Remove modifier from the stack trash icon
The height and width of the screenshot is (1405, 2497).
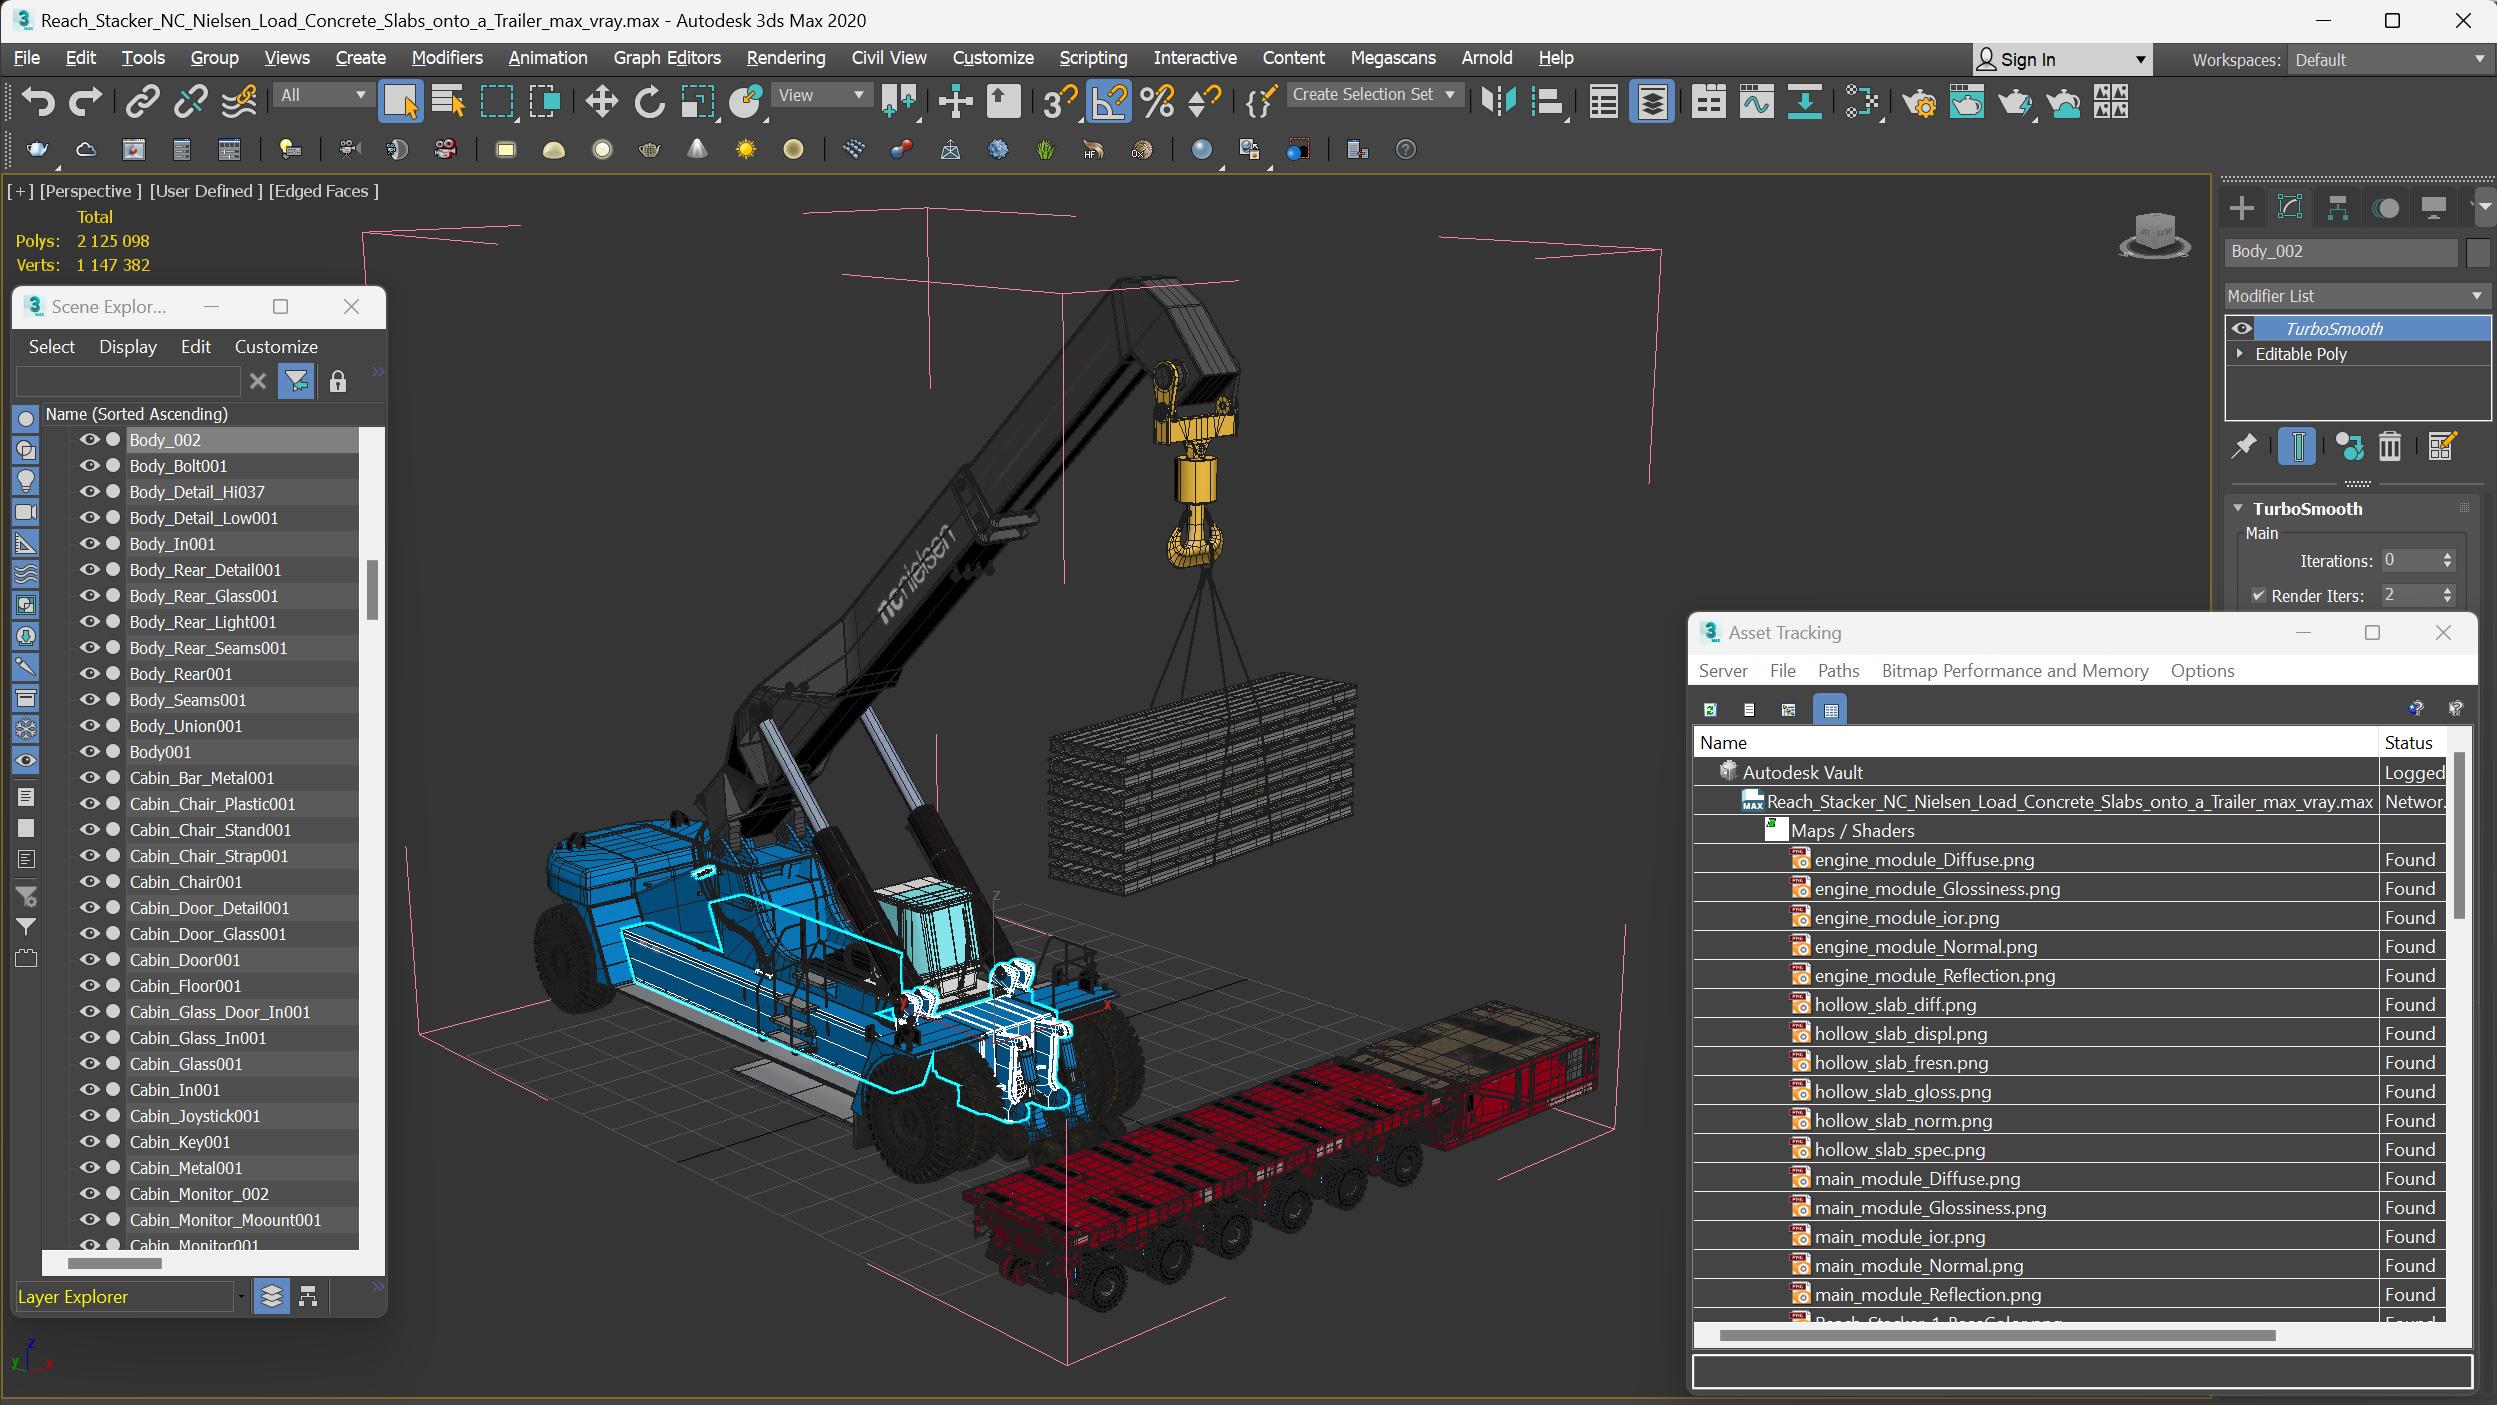(x=2389, y=446)
